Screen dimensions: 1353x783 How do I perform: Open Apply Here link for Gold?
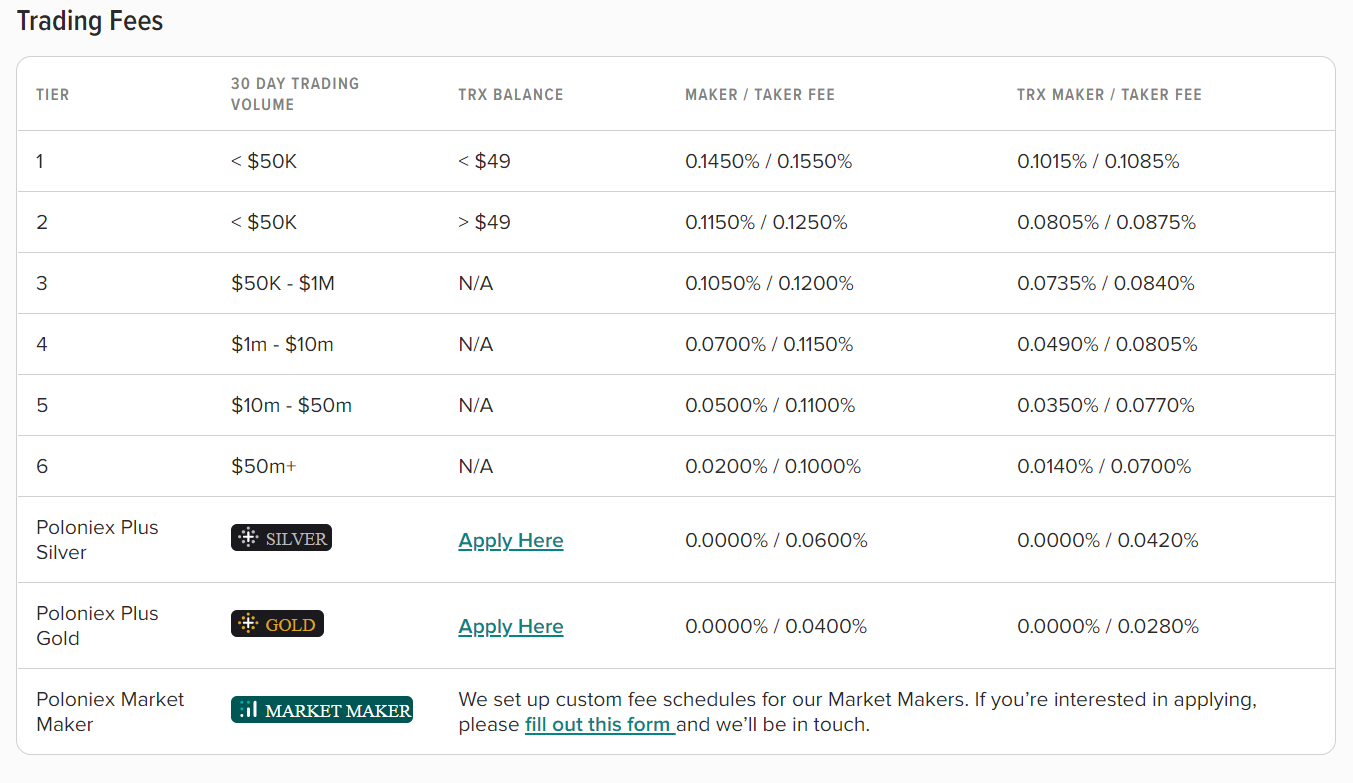[x=511, y=626]
